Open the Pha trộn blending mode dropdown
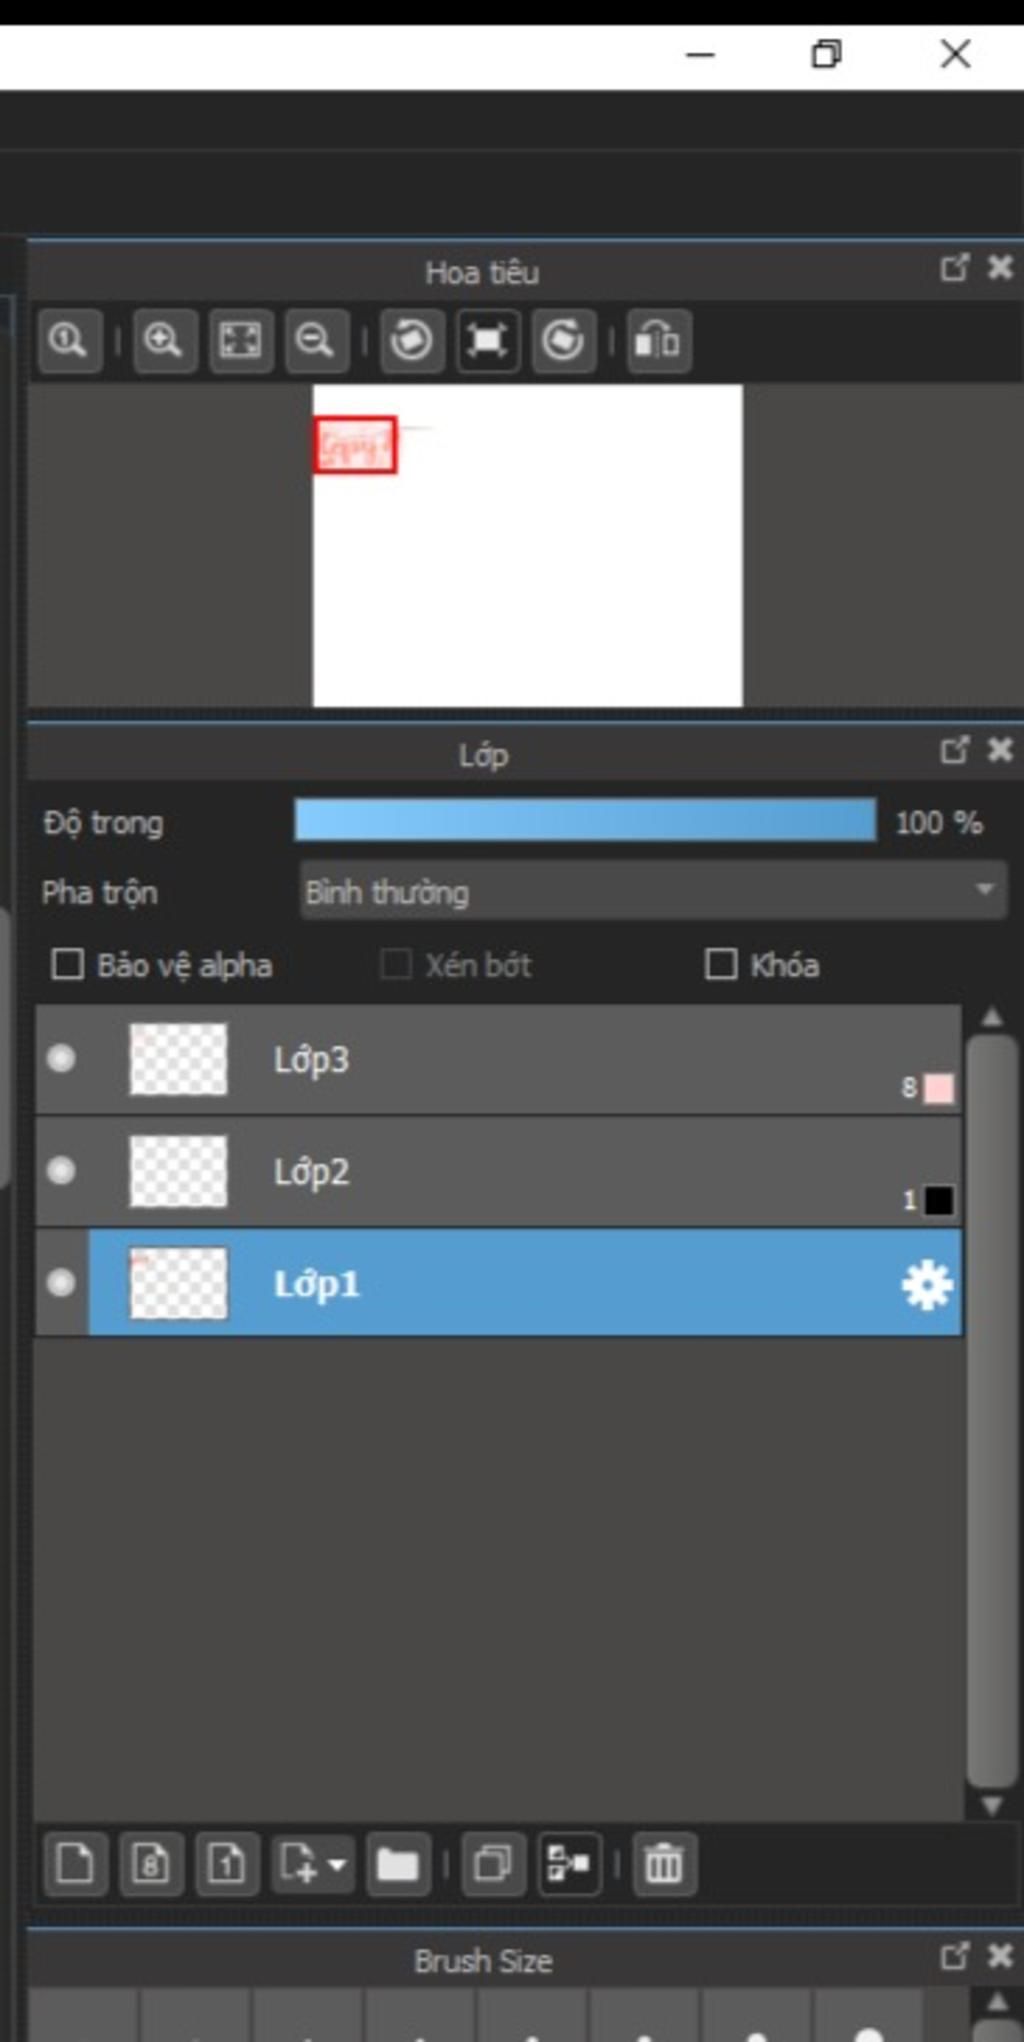 click(x=653, y=891)
